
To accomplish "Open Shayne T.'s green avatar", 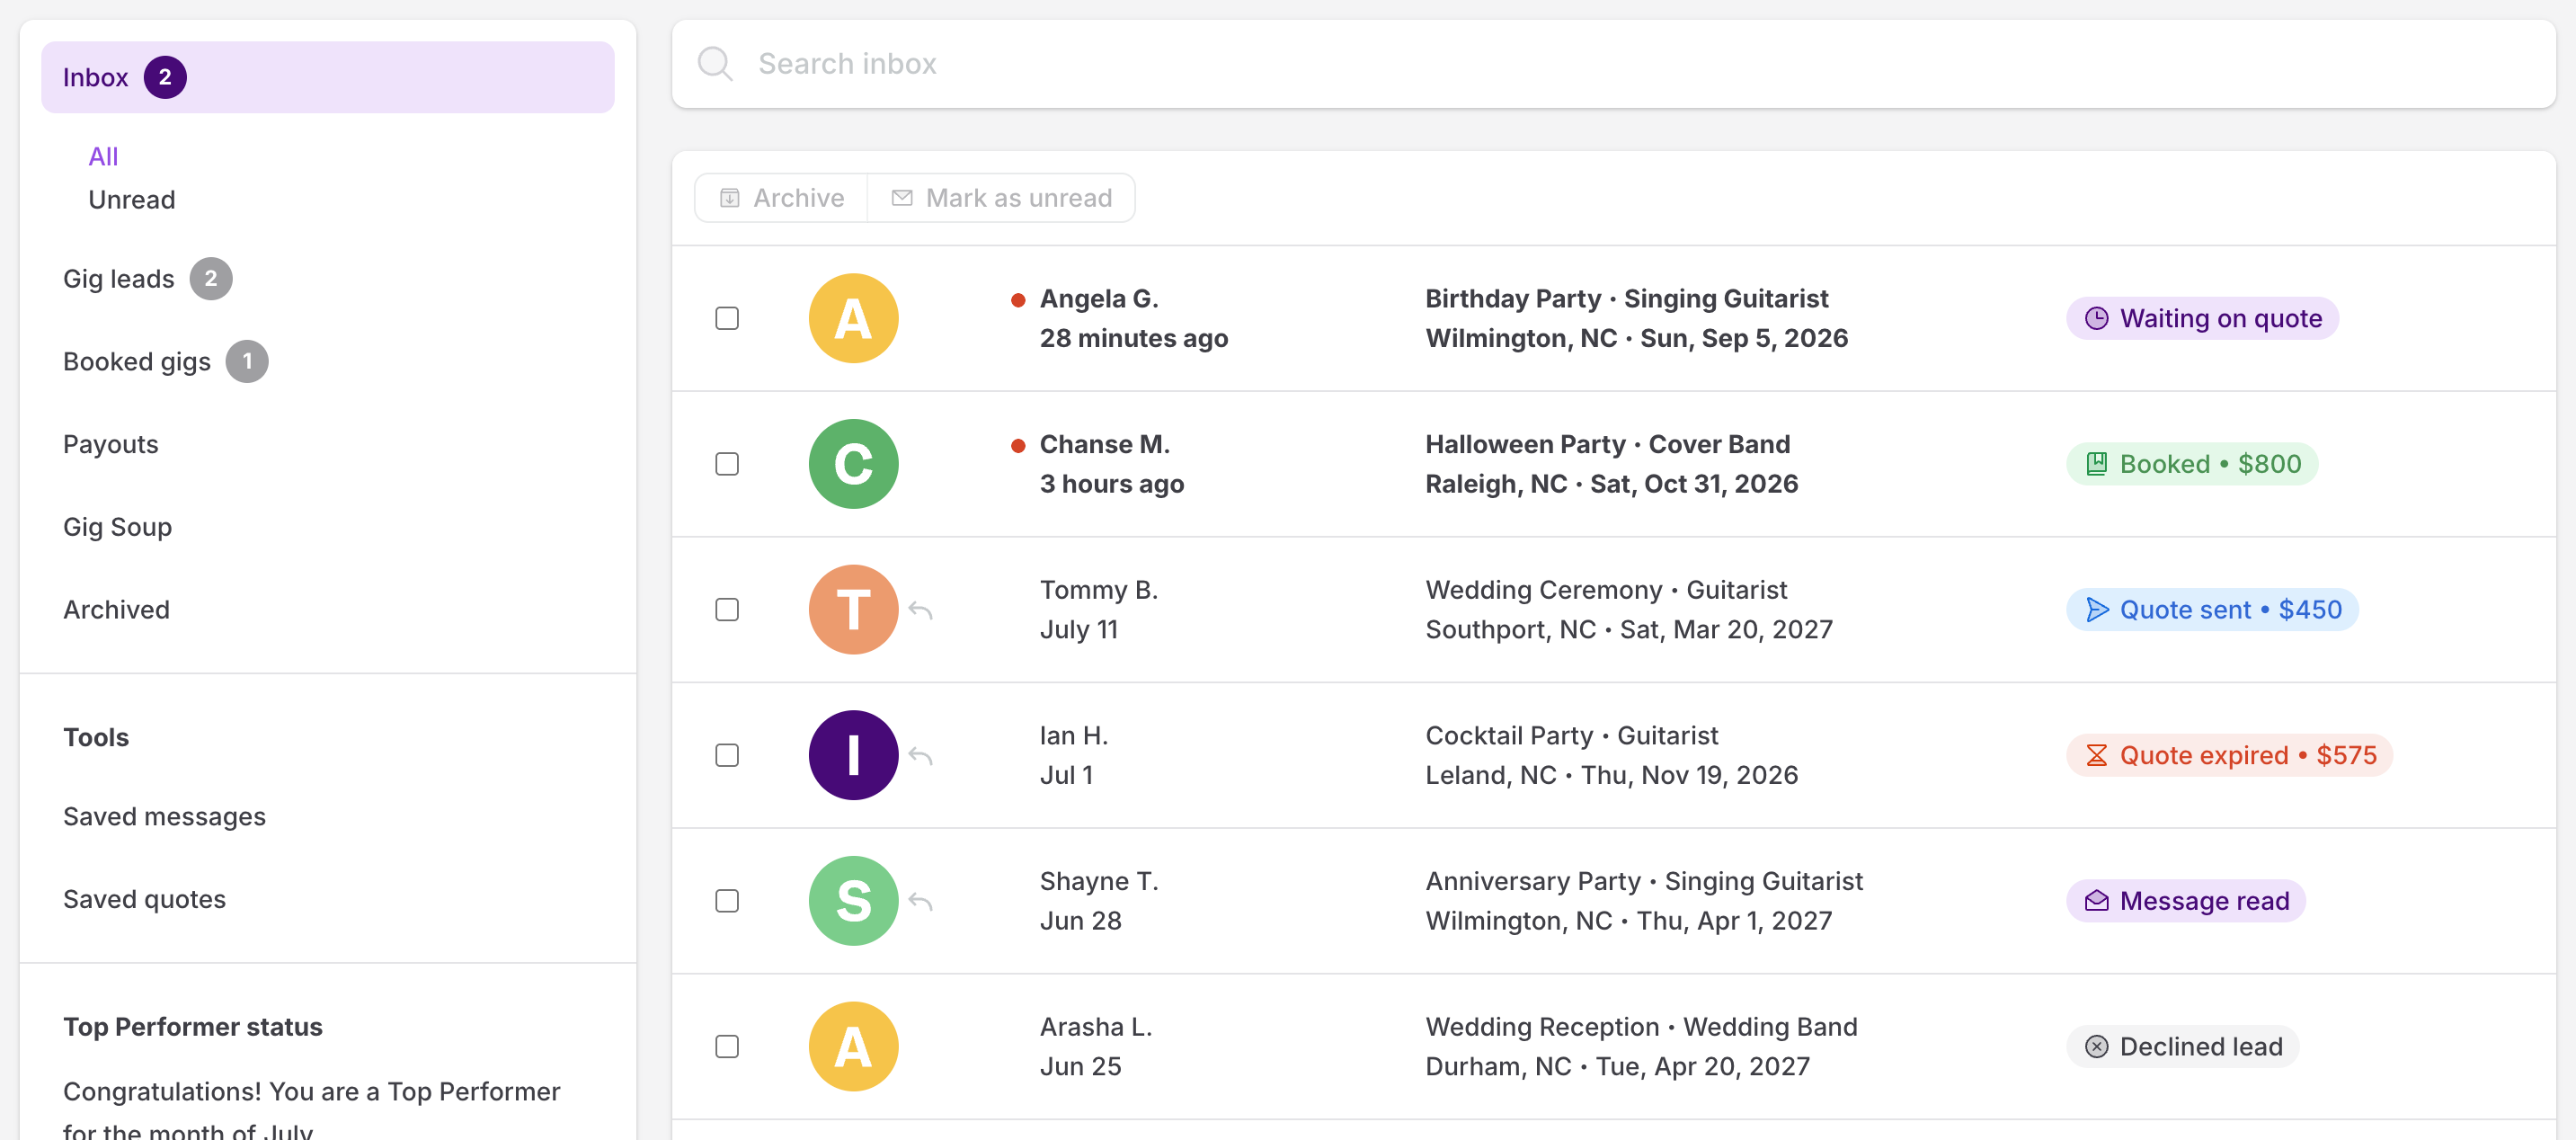I will click(x=853, y=901).
